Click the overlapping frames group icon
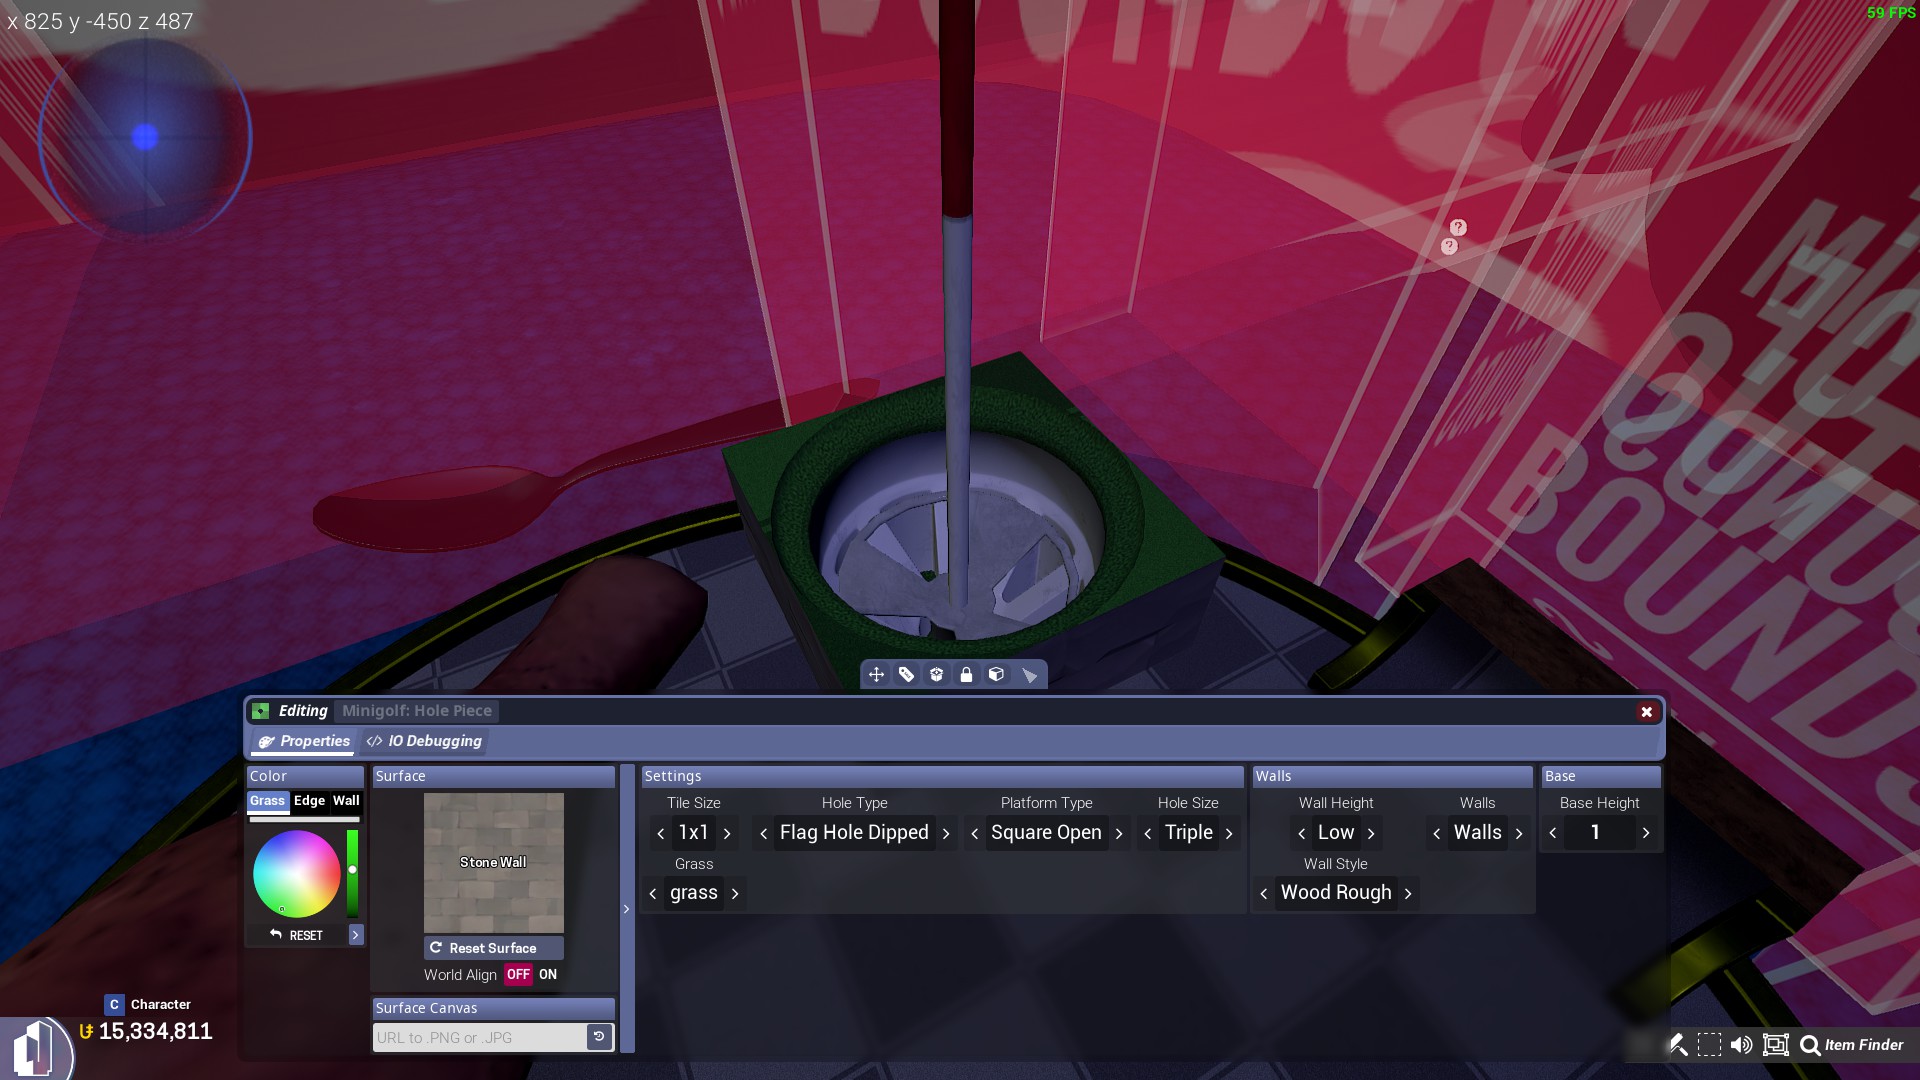 (1775, 1045)
